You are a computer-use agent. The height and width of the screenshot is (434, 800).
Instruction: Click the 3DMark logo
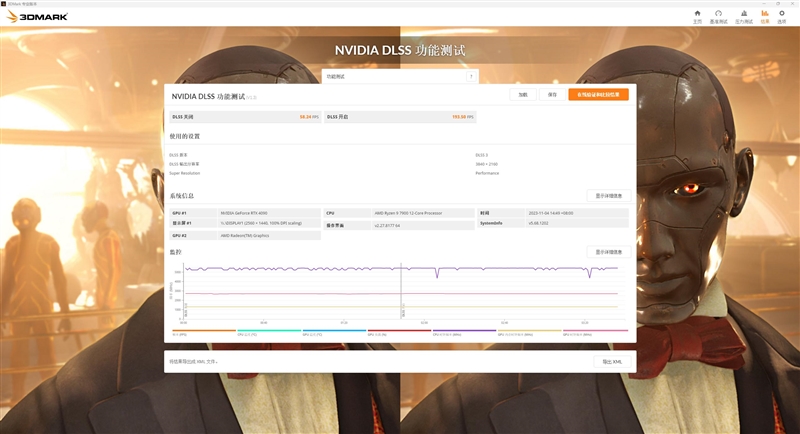(x=37, y=16)
